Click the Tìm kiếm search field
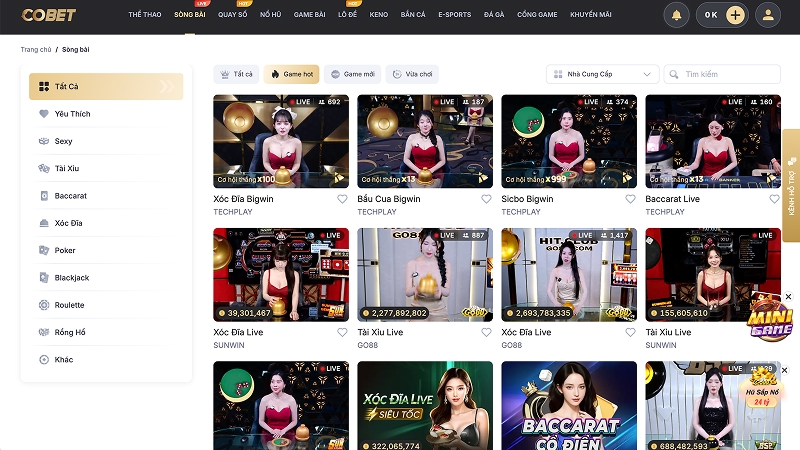Viewport: 800px width, 450px height. [722, 74]
